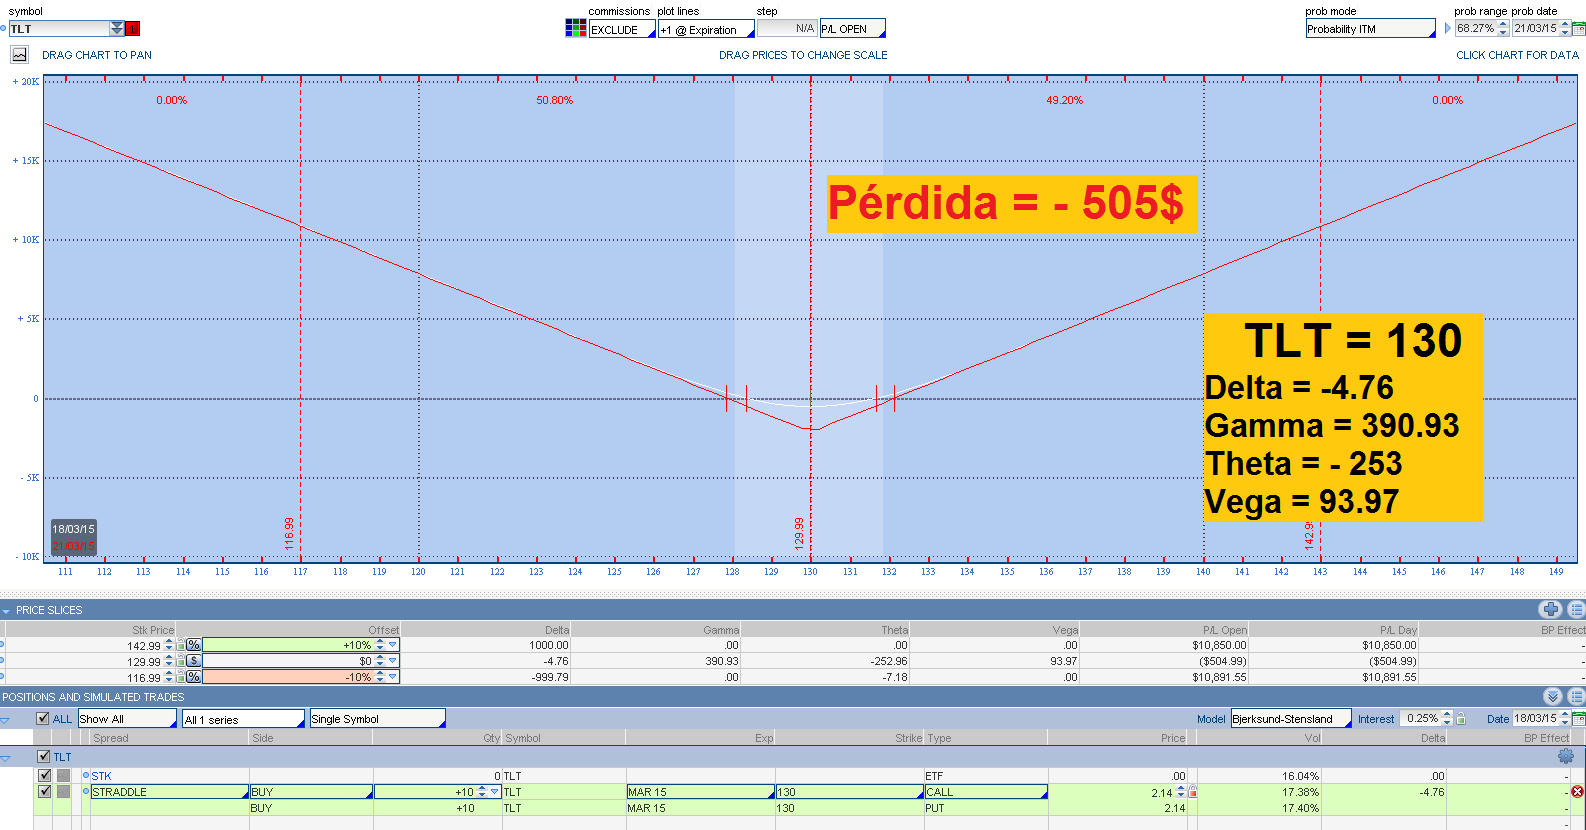Image resolution: width=1586 pixels, height=830 pixels.
Task: Uncheck the STRADDLE row checkbox
Action: click(44, 791)
